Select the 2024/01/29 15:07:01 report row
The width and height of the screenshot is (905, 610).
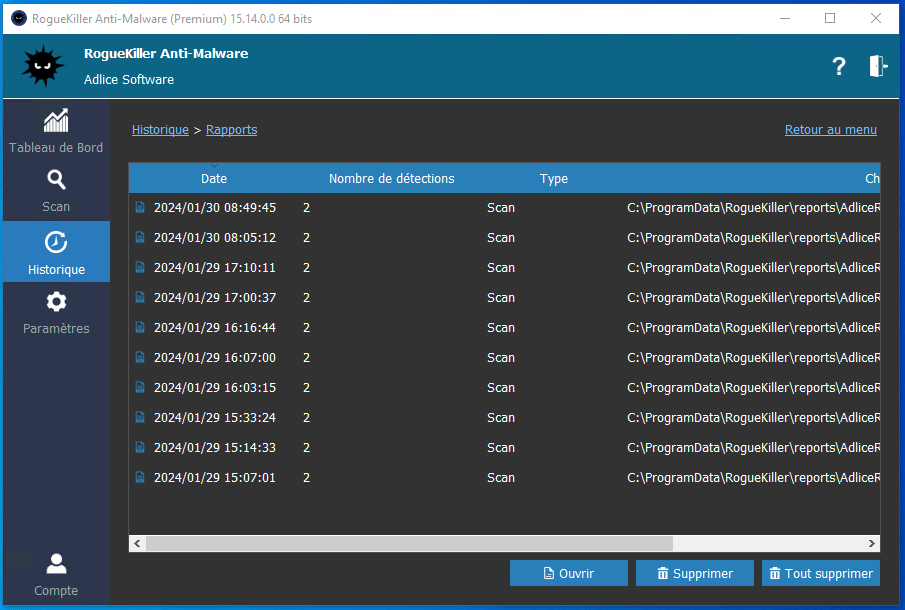214,478
